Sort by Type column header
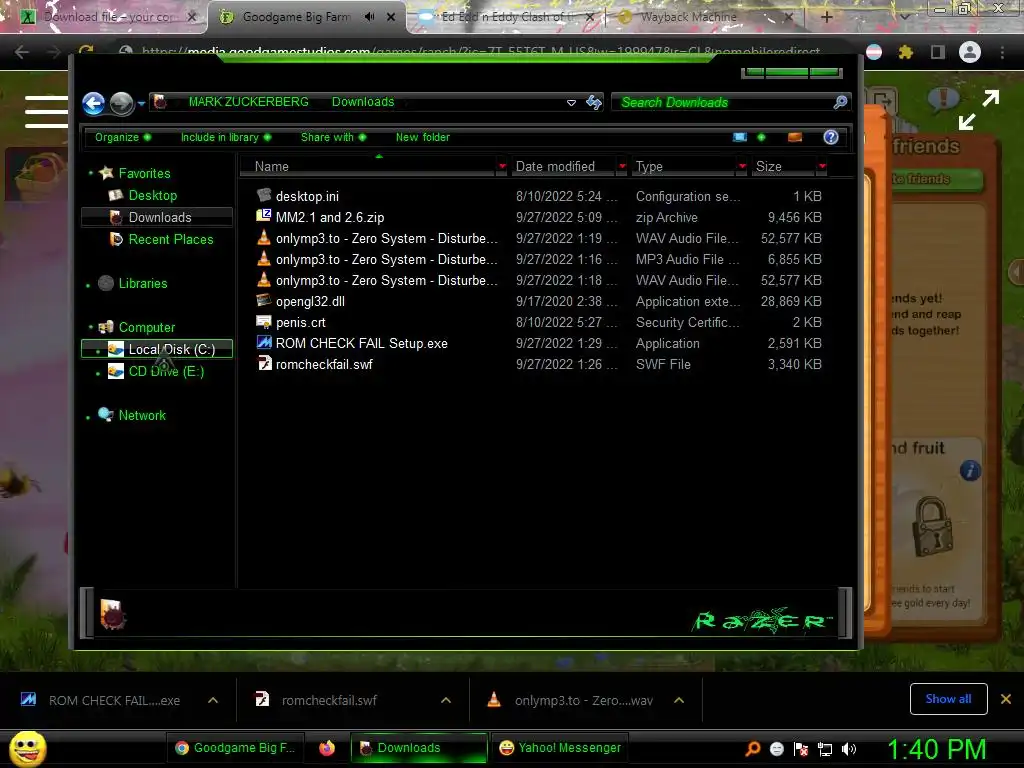 [682, 167]
